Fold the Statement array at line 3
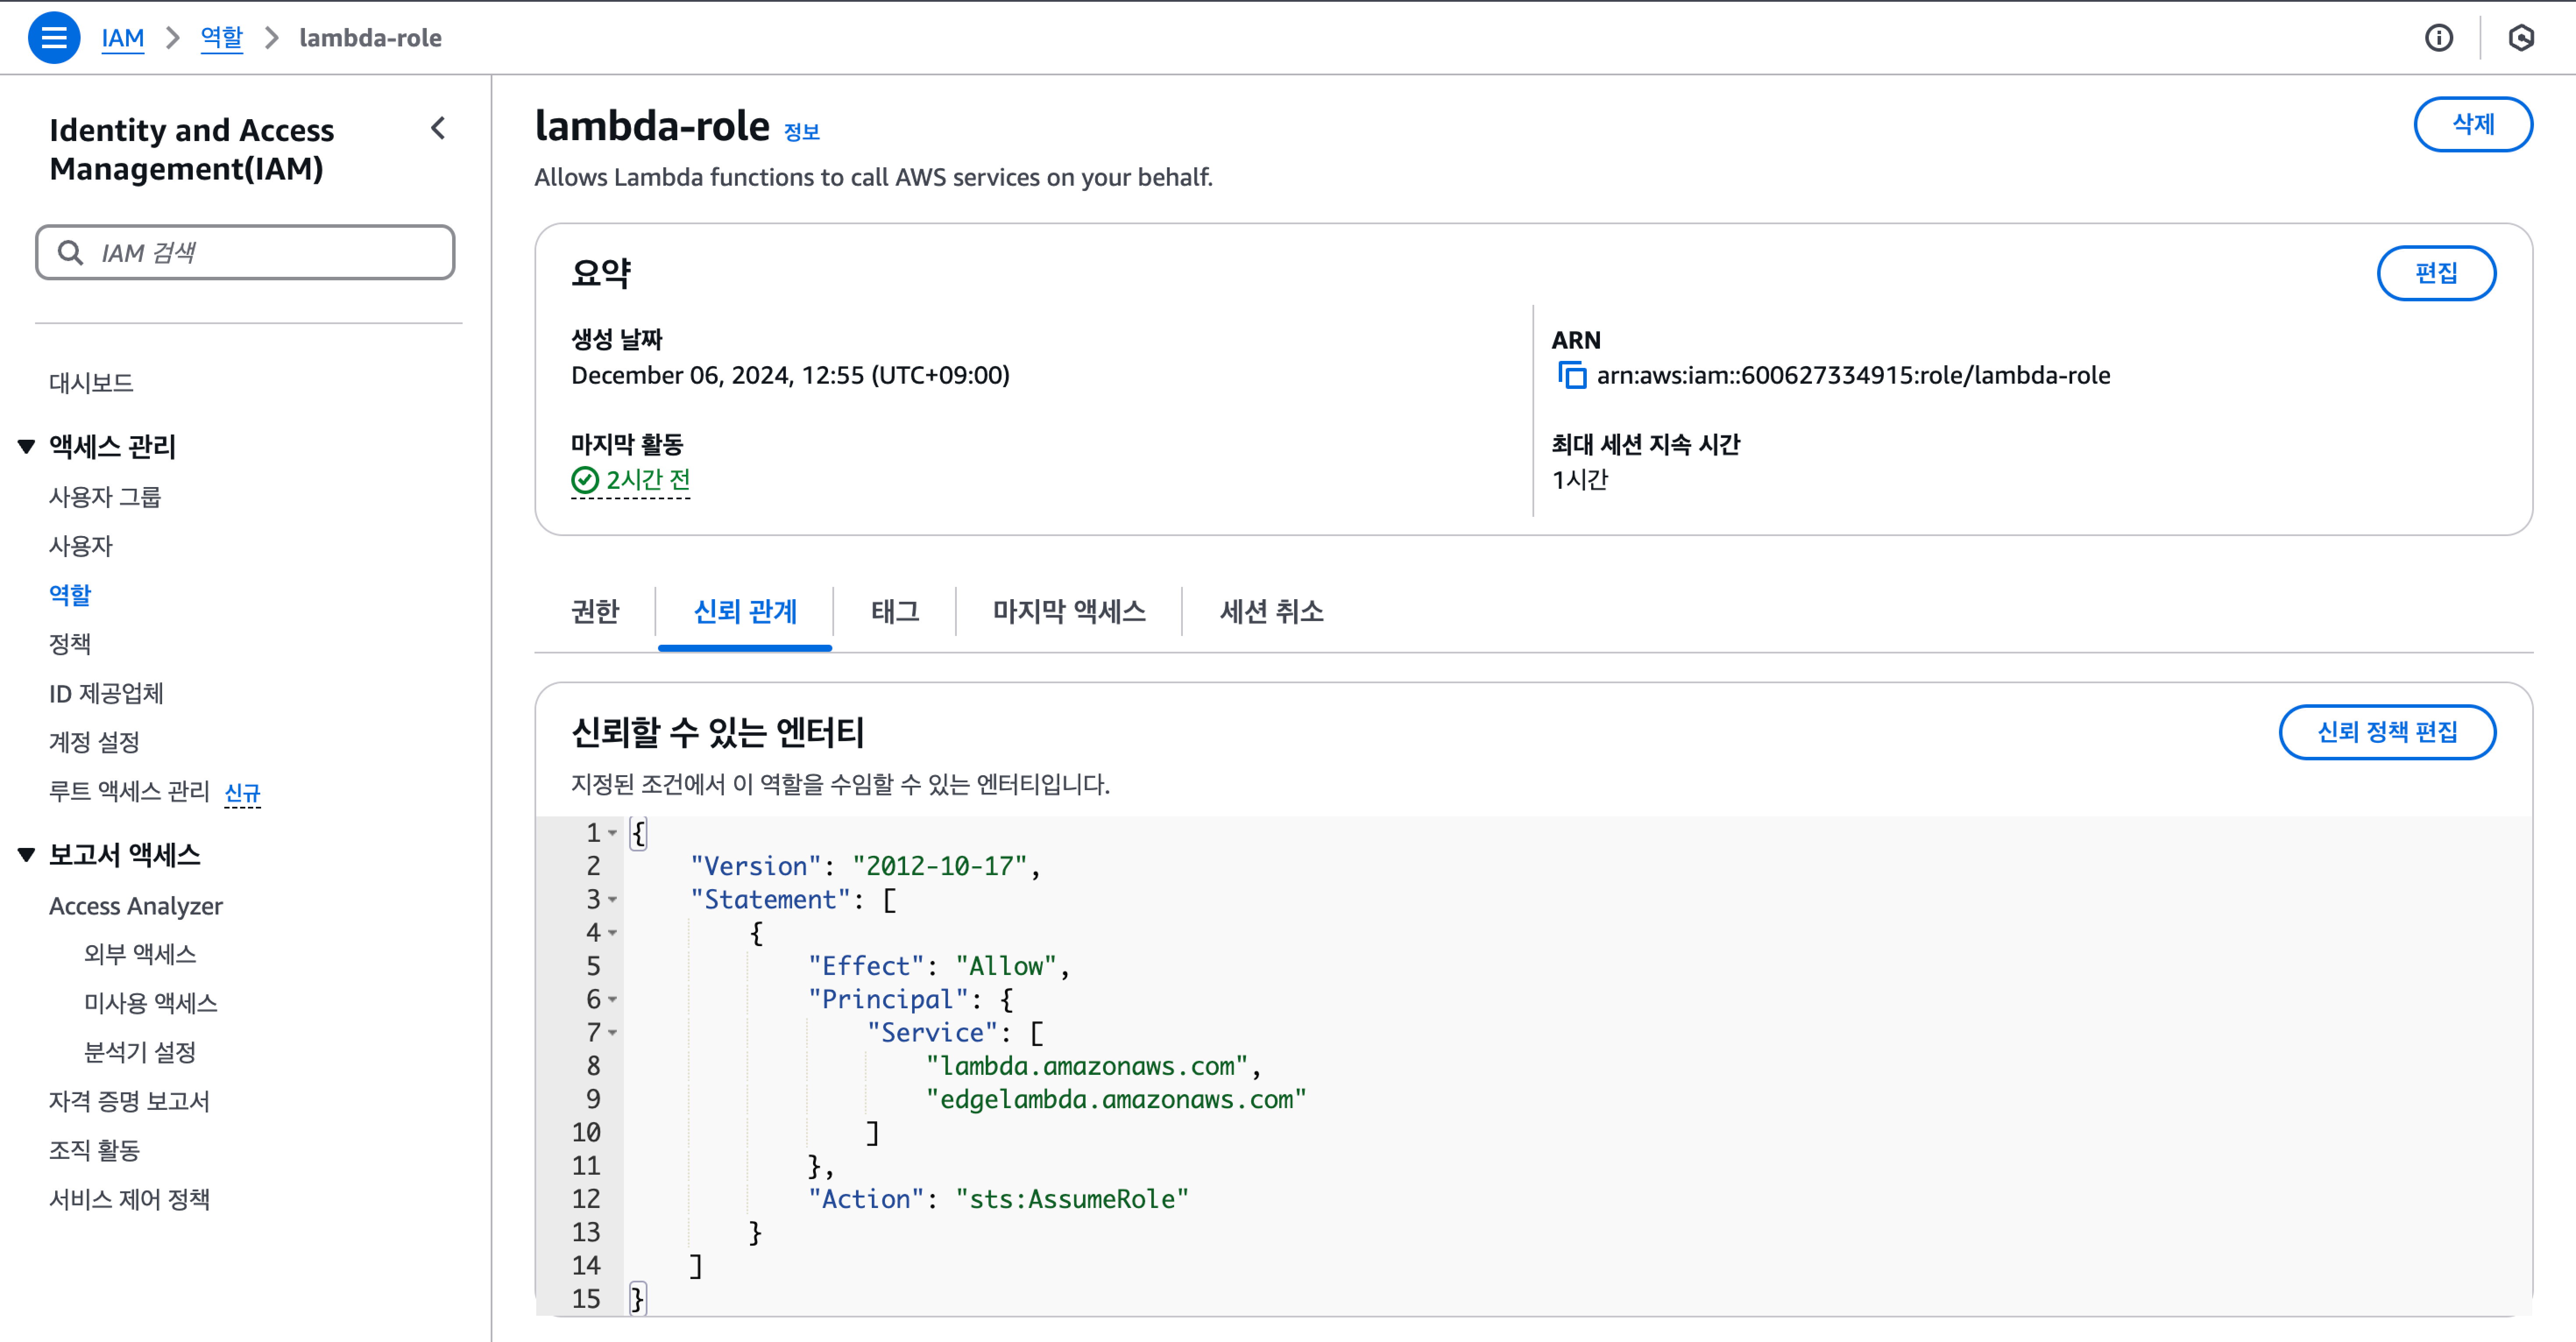 612,900
